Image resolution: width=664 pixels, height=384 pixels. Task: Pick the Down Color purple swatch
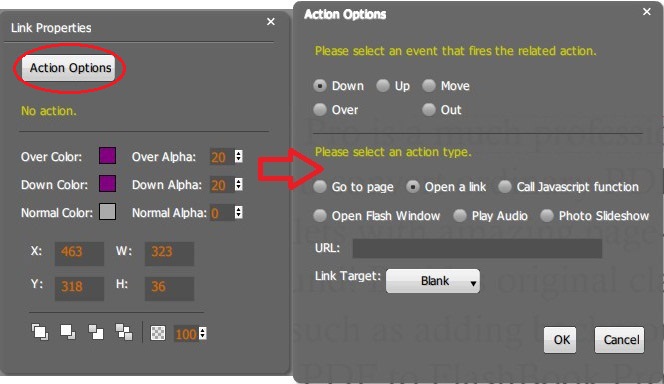pyautogui.click(x=108, y=184)
